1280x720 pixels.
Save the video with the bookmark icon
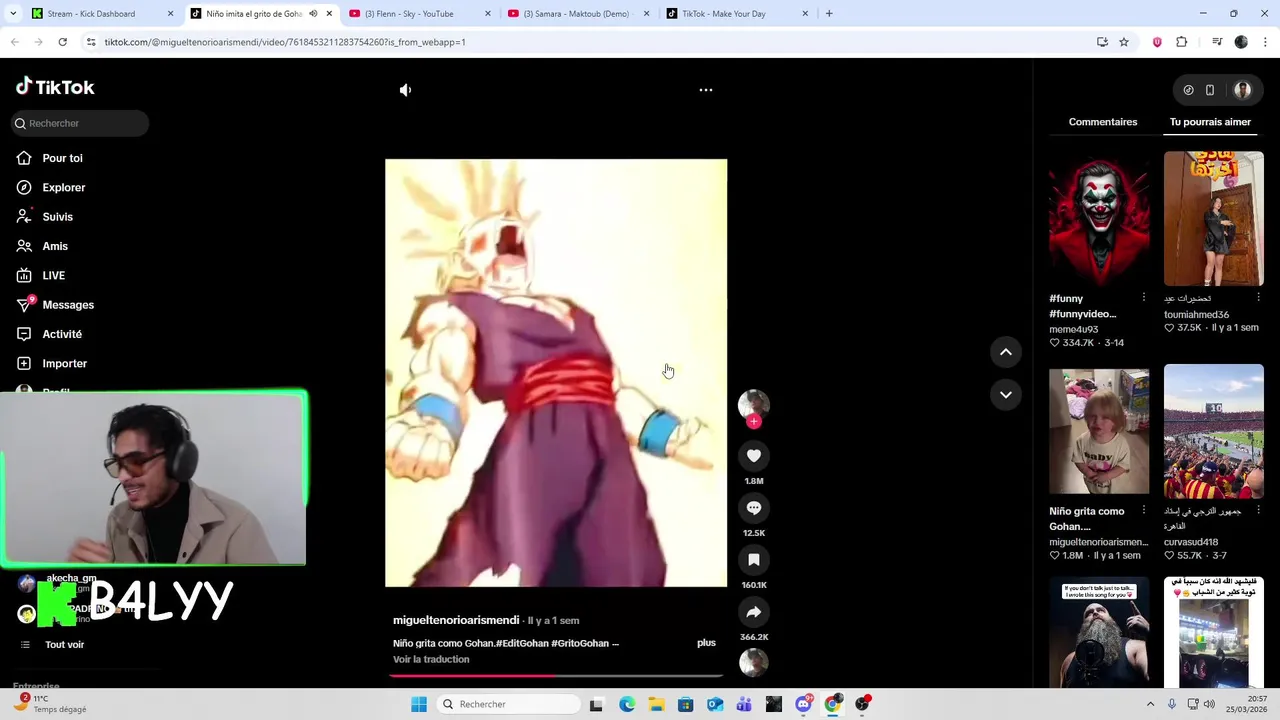(754, 560)
